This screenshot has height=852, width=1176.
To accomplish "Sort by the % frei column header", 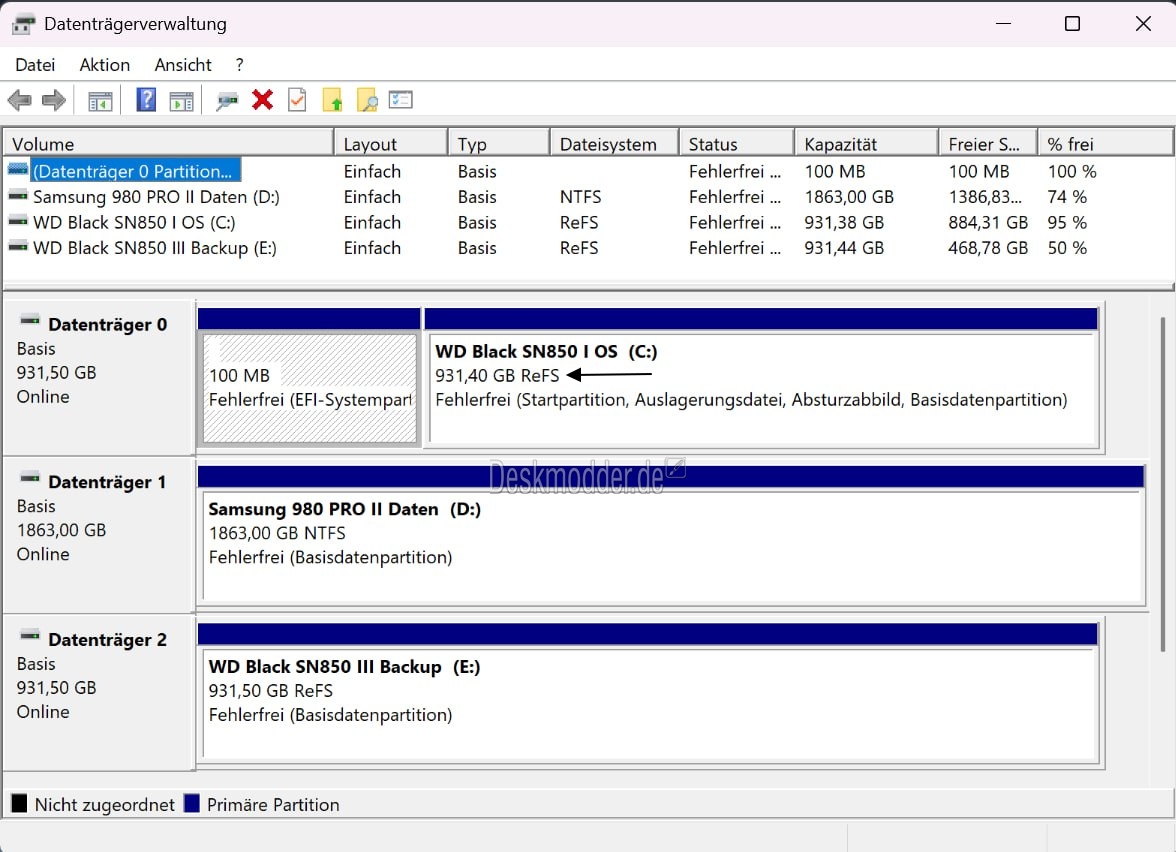I will 1106,143.
